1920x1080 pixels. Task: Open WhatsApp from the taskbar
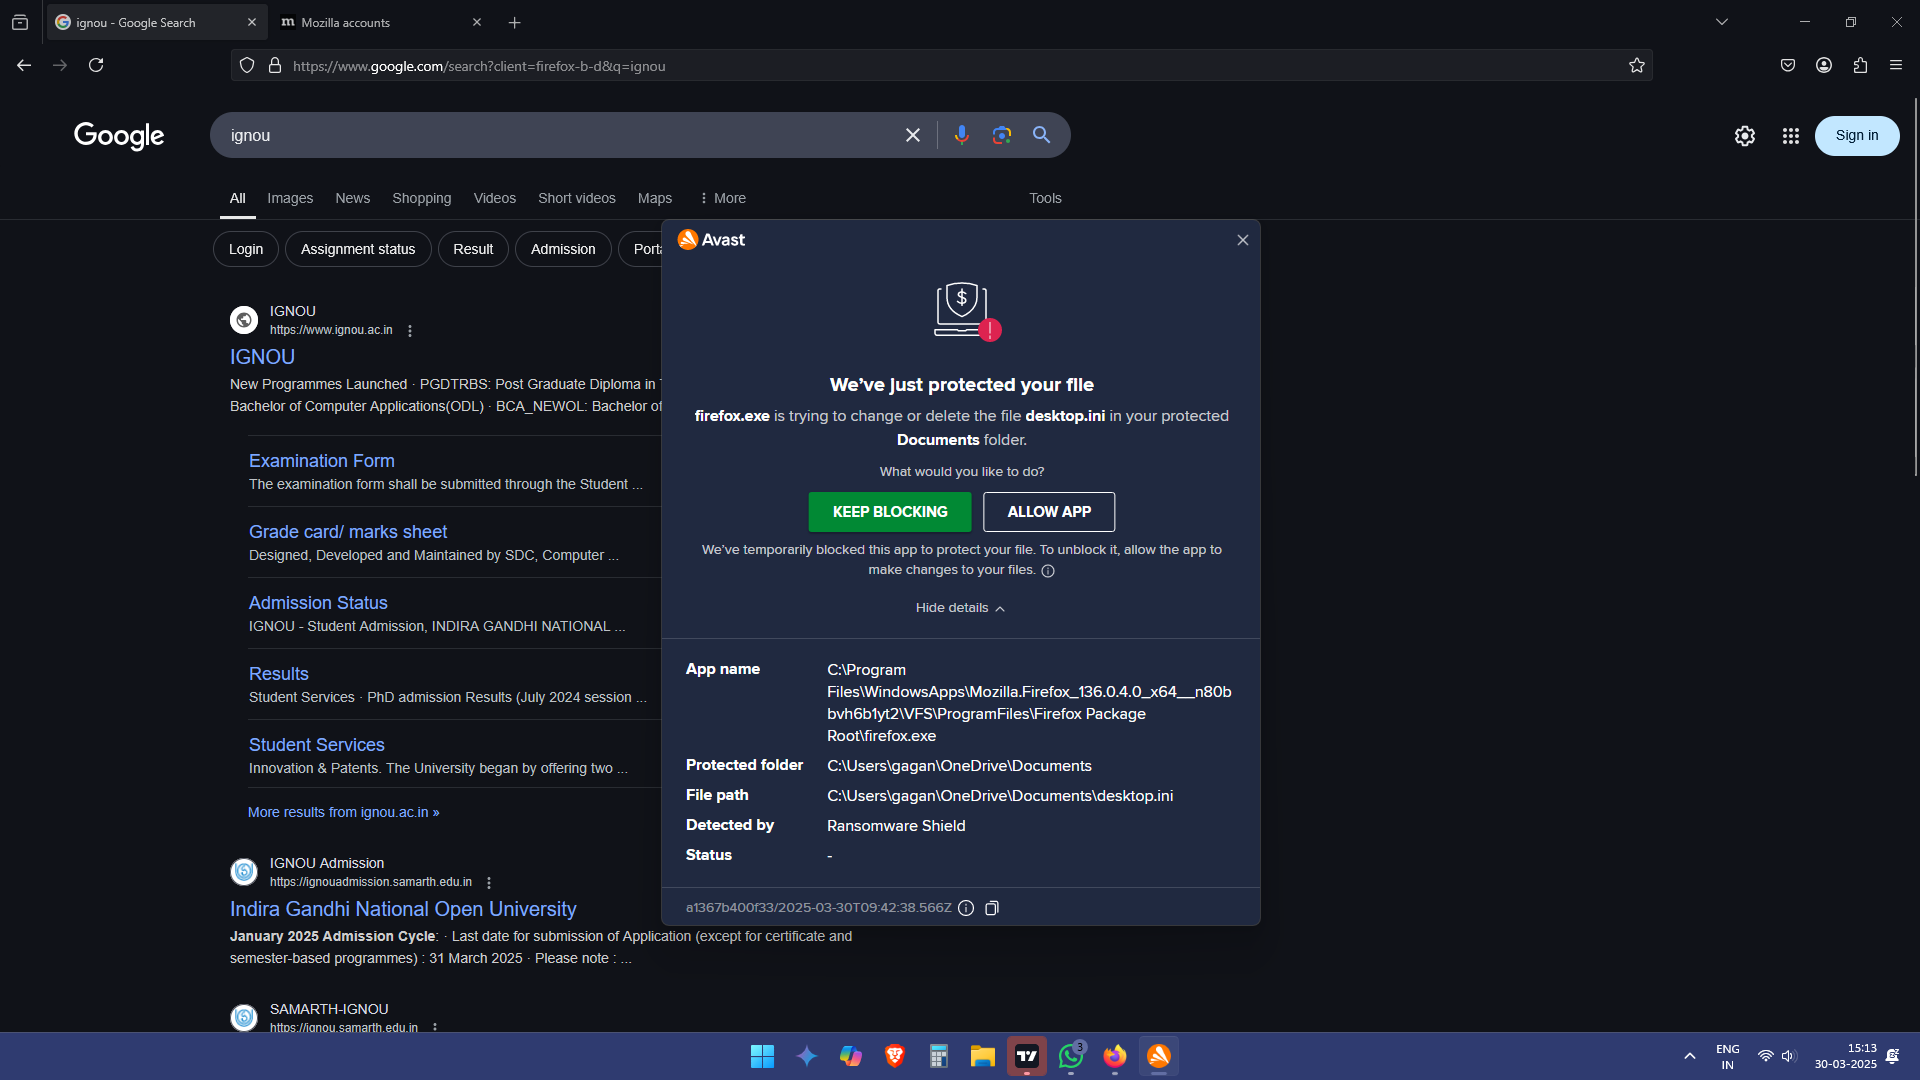tap(1071, 1056)
